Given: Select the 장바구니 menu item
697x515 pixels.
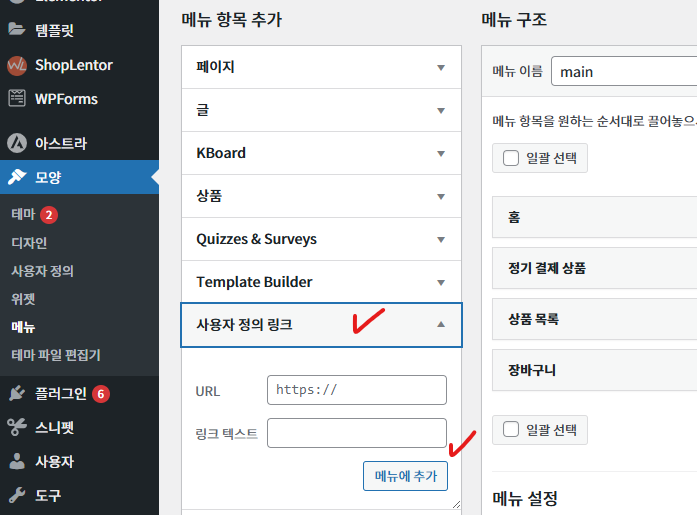Looking at the screenshot, I should click(x=595, y=370).
